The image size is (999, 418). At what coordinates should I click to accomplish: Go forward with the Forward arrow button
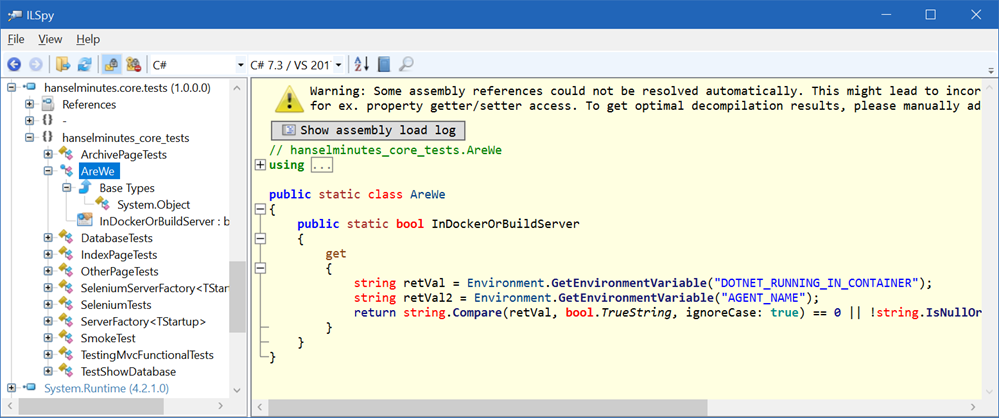click(36, 64)
